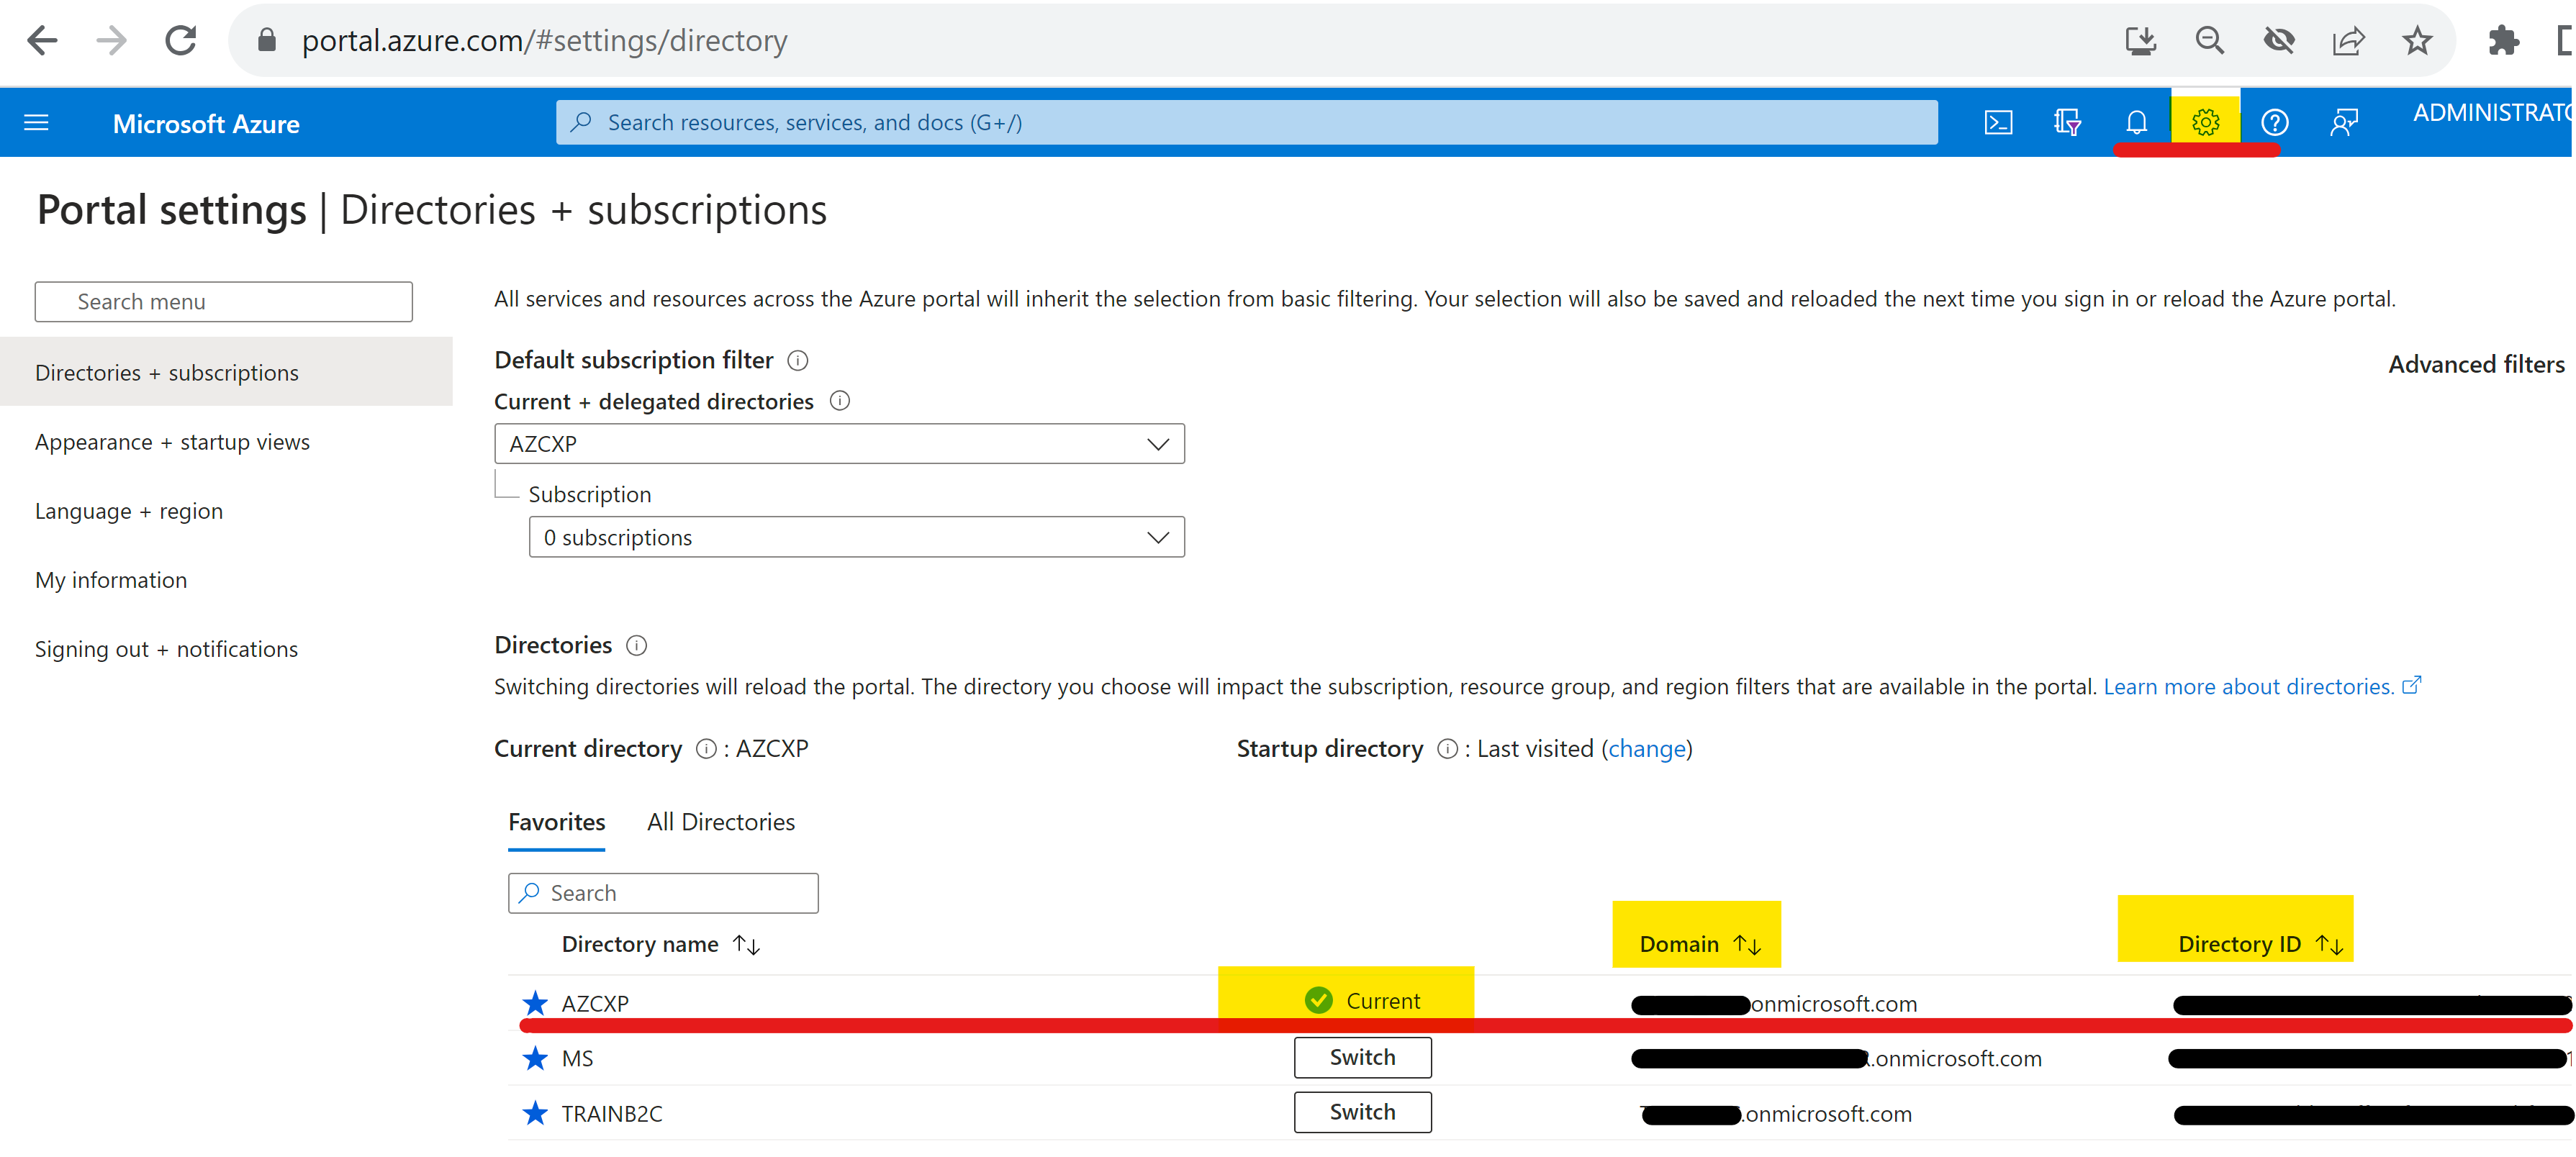Select the Favorites tab
The height and width of the screenshot is (1157, 2576).
pyautogui.click(x=556, y=823)
